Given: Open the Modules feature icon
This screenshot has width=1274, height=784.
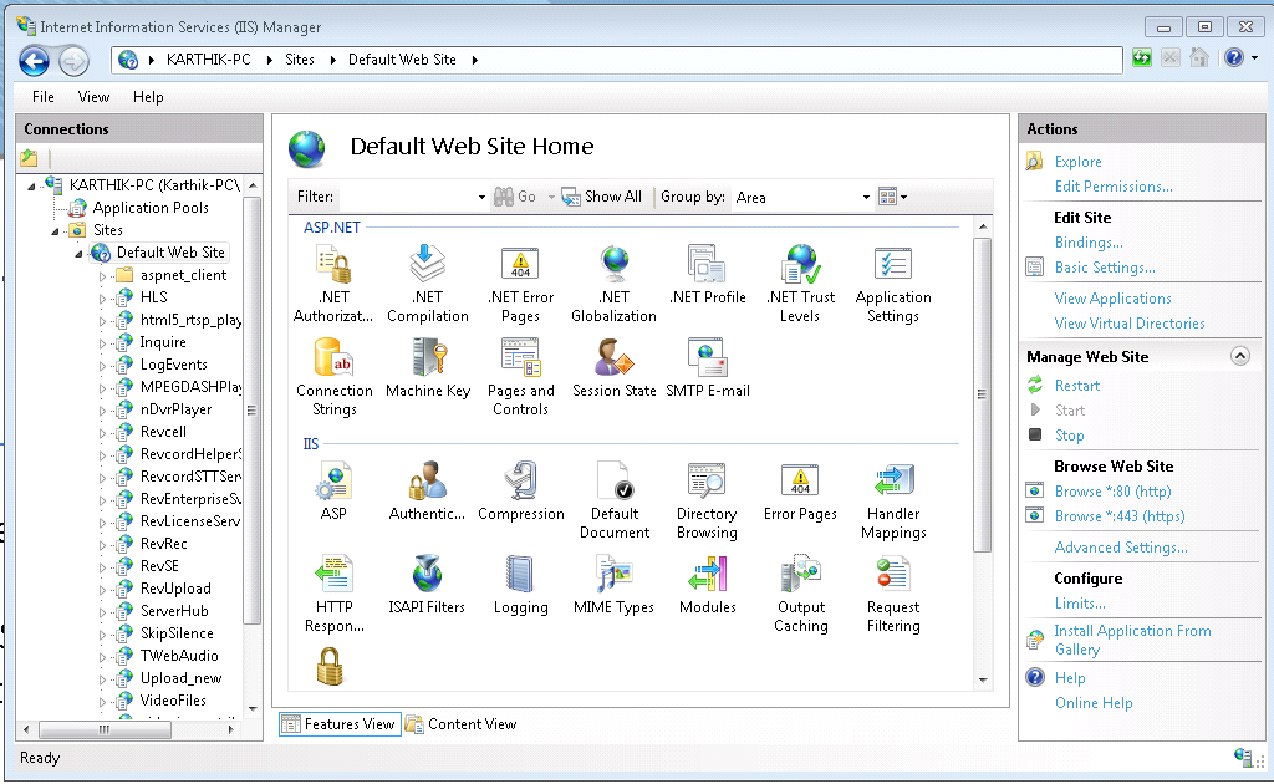Looking at the screenshot, I should point(707,575).
